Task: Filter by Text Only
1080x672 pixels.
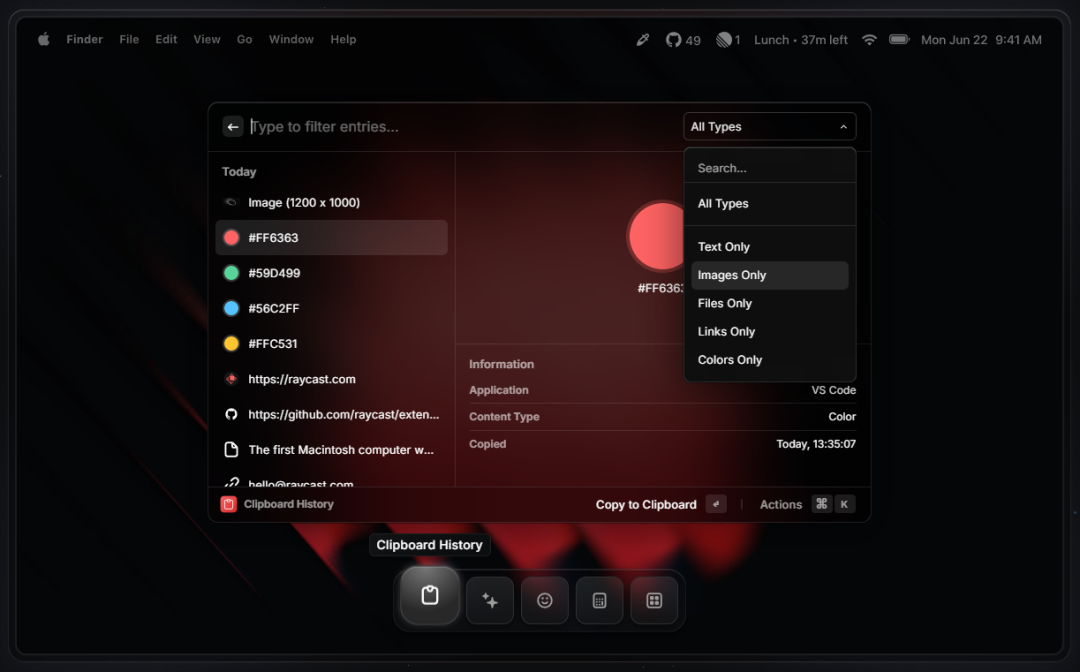Action: (x=769, y=246)
